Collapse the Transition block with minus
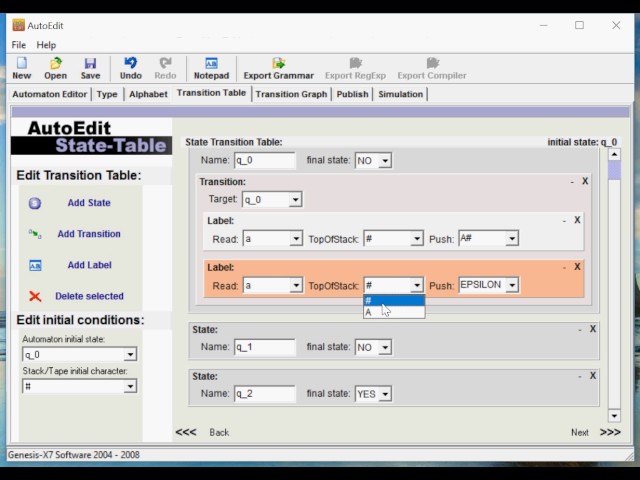The width and height of the screenshot is (640, 480). (572, 182)
